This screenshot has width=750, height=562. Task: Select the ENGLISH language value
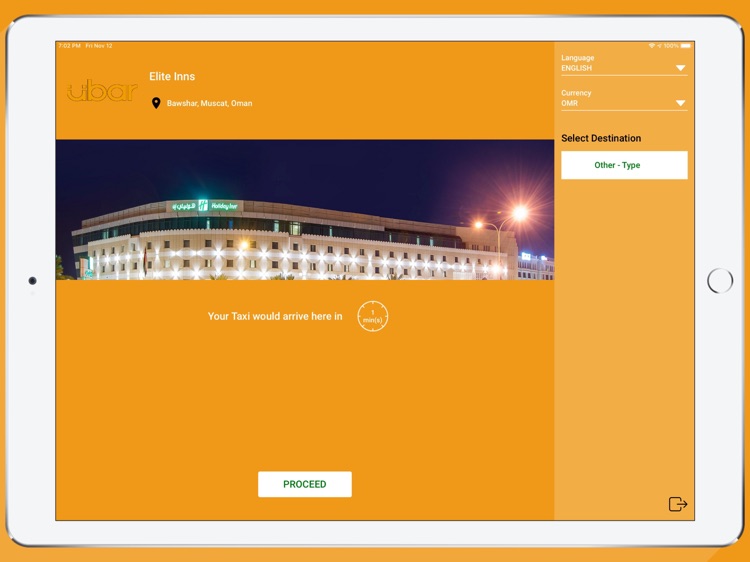point(576,68)
